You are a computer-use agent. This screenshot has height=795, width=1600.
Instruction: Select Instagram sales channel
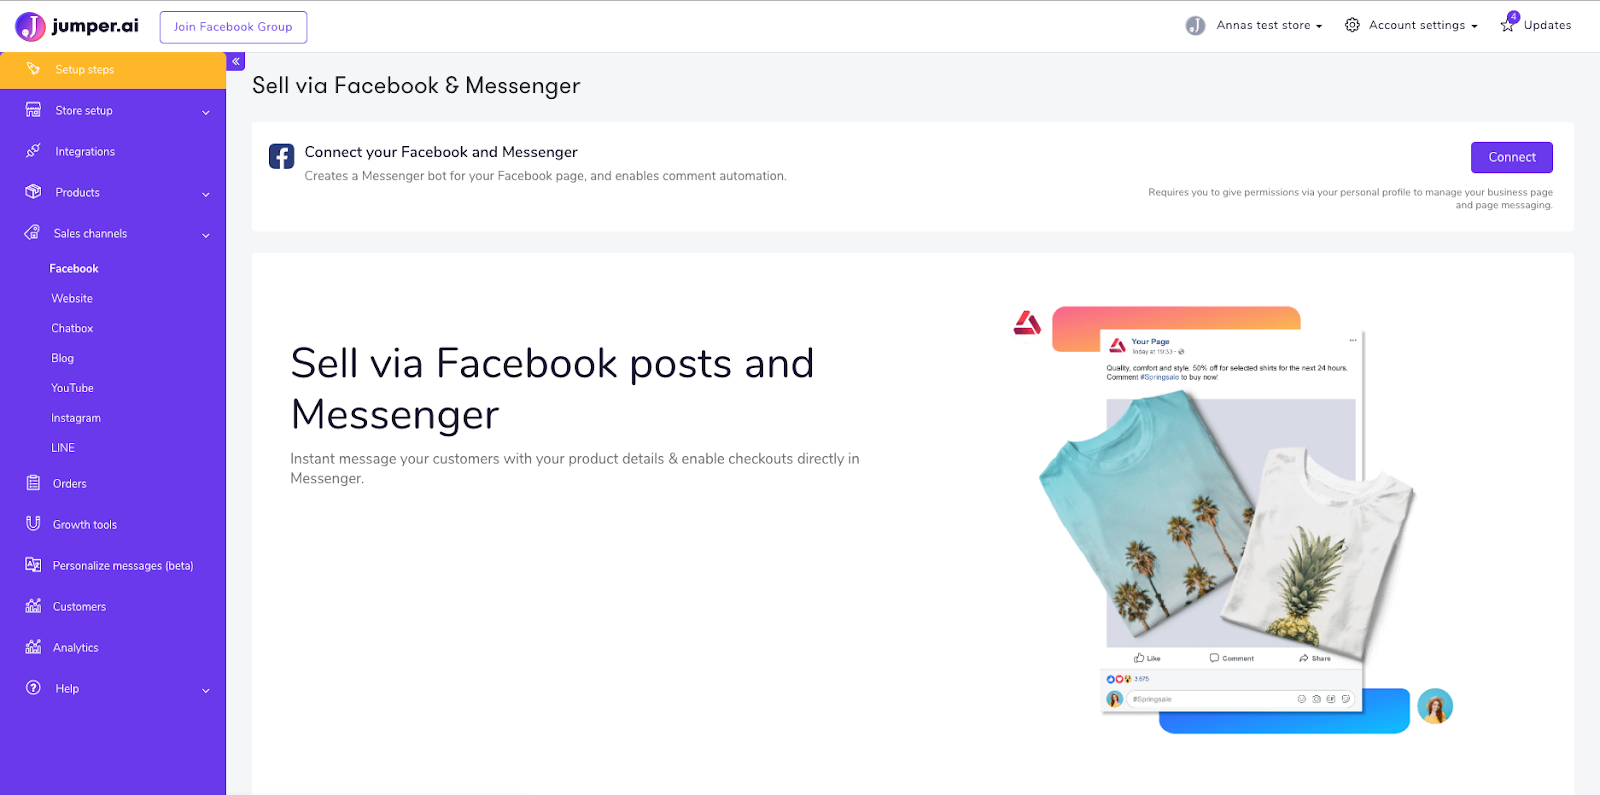point(76,418)
